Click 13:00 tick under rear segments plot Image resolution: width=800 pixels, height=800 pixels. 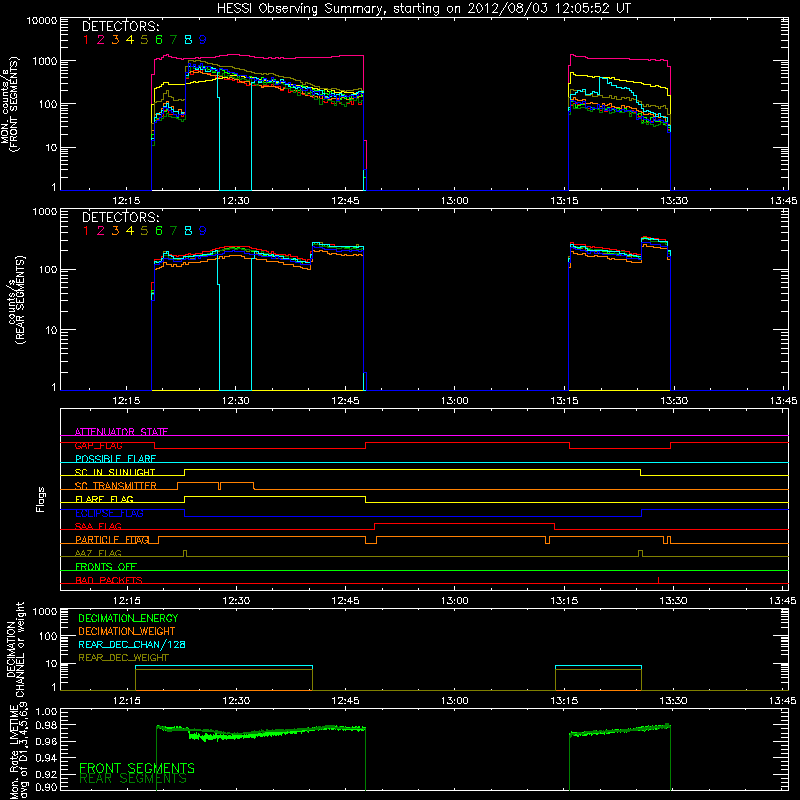coord(455,401)
